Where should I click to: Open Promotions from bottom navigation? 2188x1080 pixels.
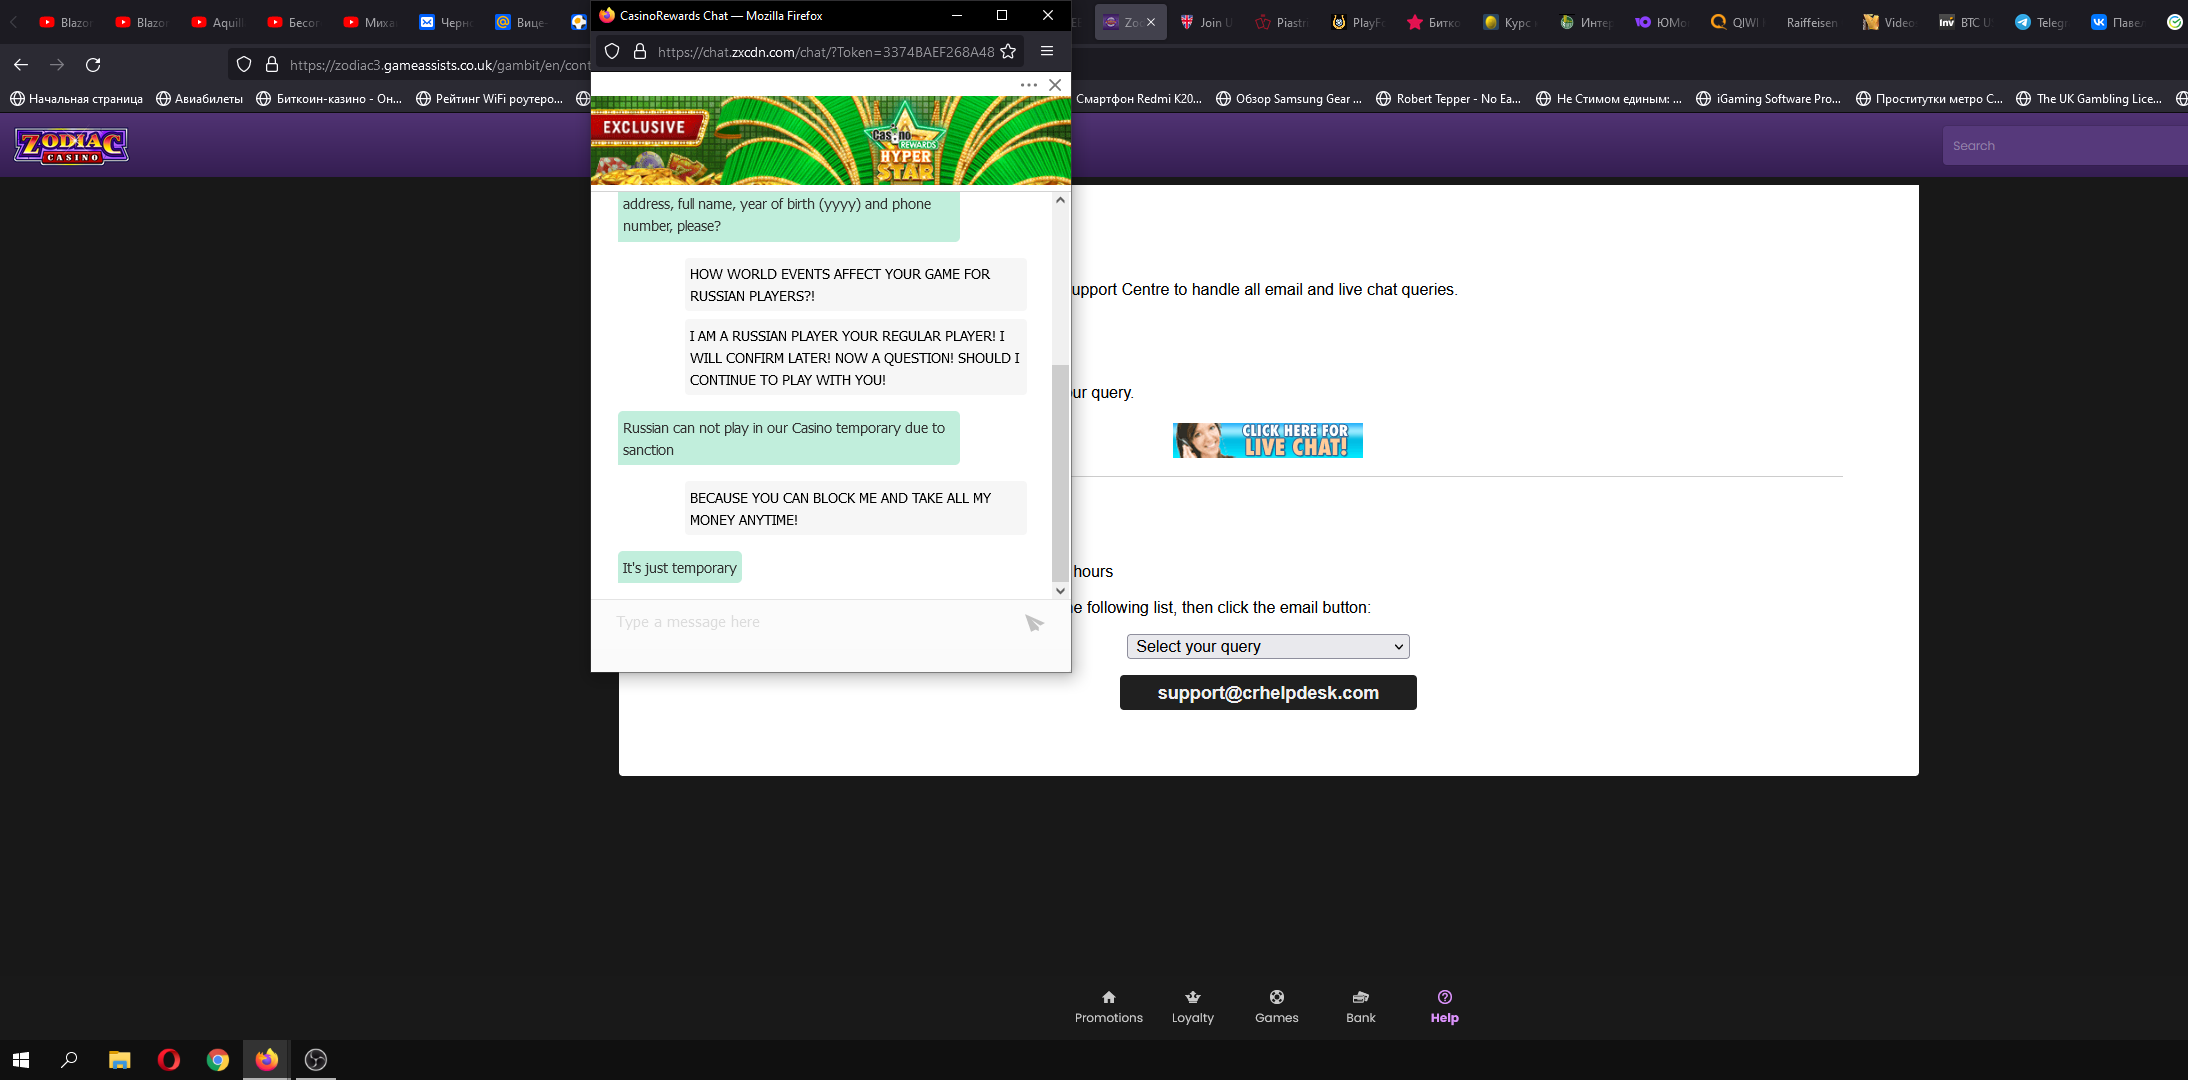click(x=1108, y=1006)
